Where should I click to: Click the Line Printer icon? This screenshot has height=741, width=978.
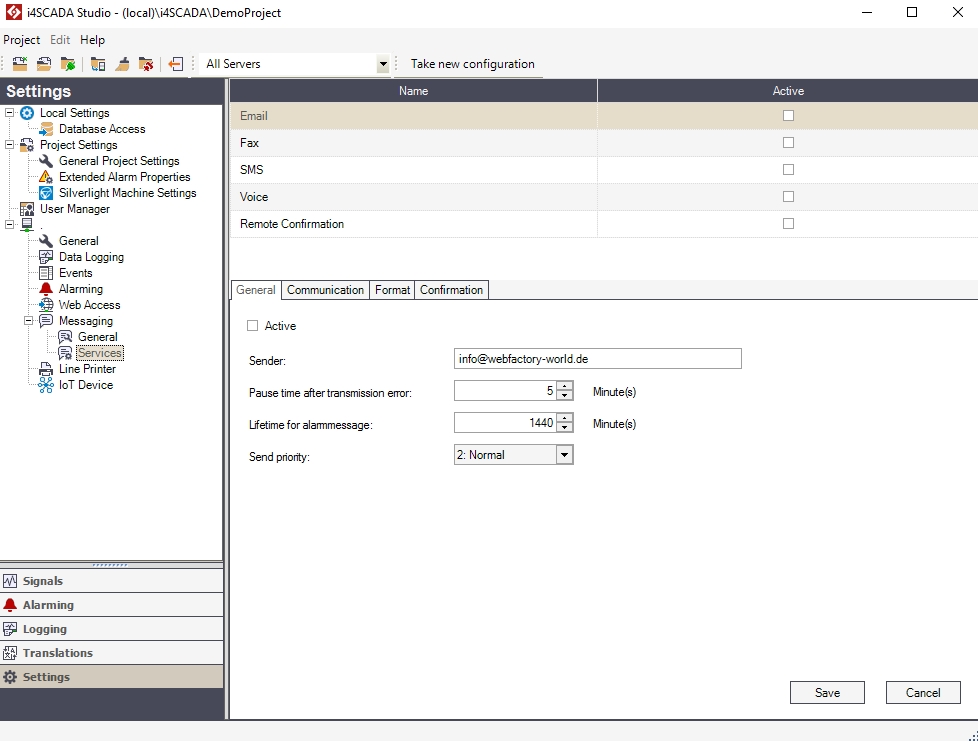[46, 369]
